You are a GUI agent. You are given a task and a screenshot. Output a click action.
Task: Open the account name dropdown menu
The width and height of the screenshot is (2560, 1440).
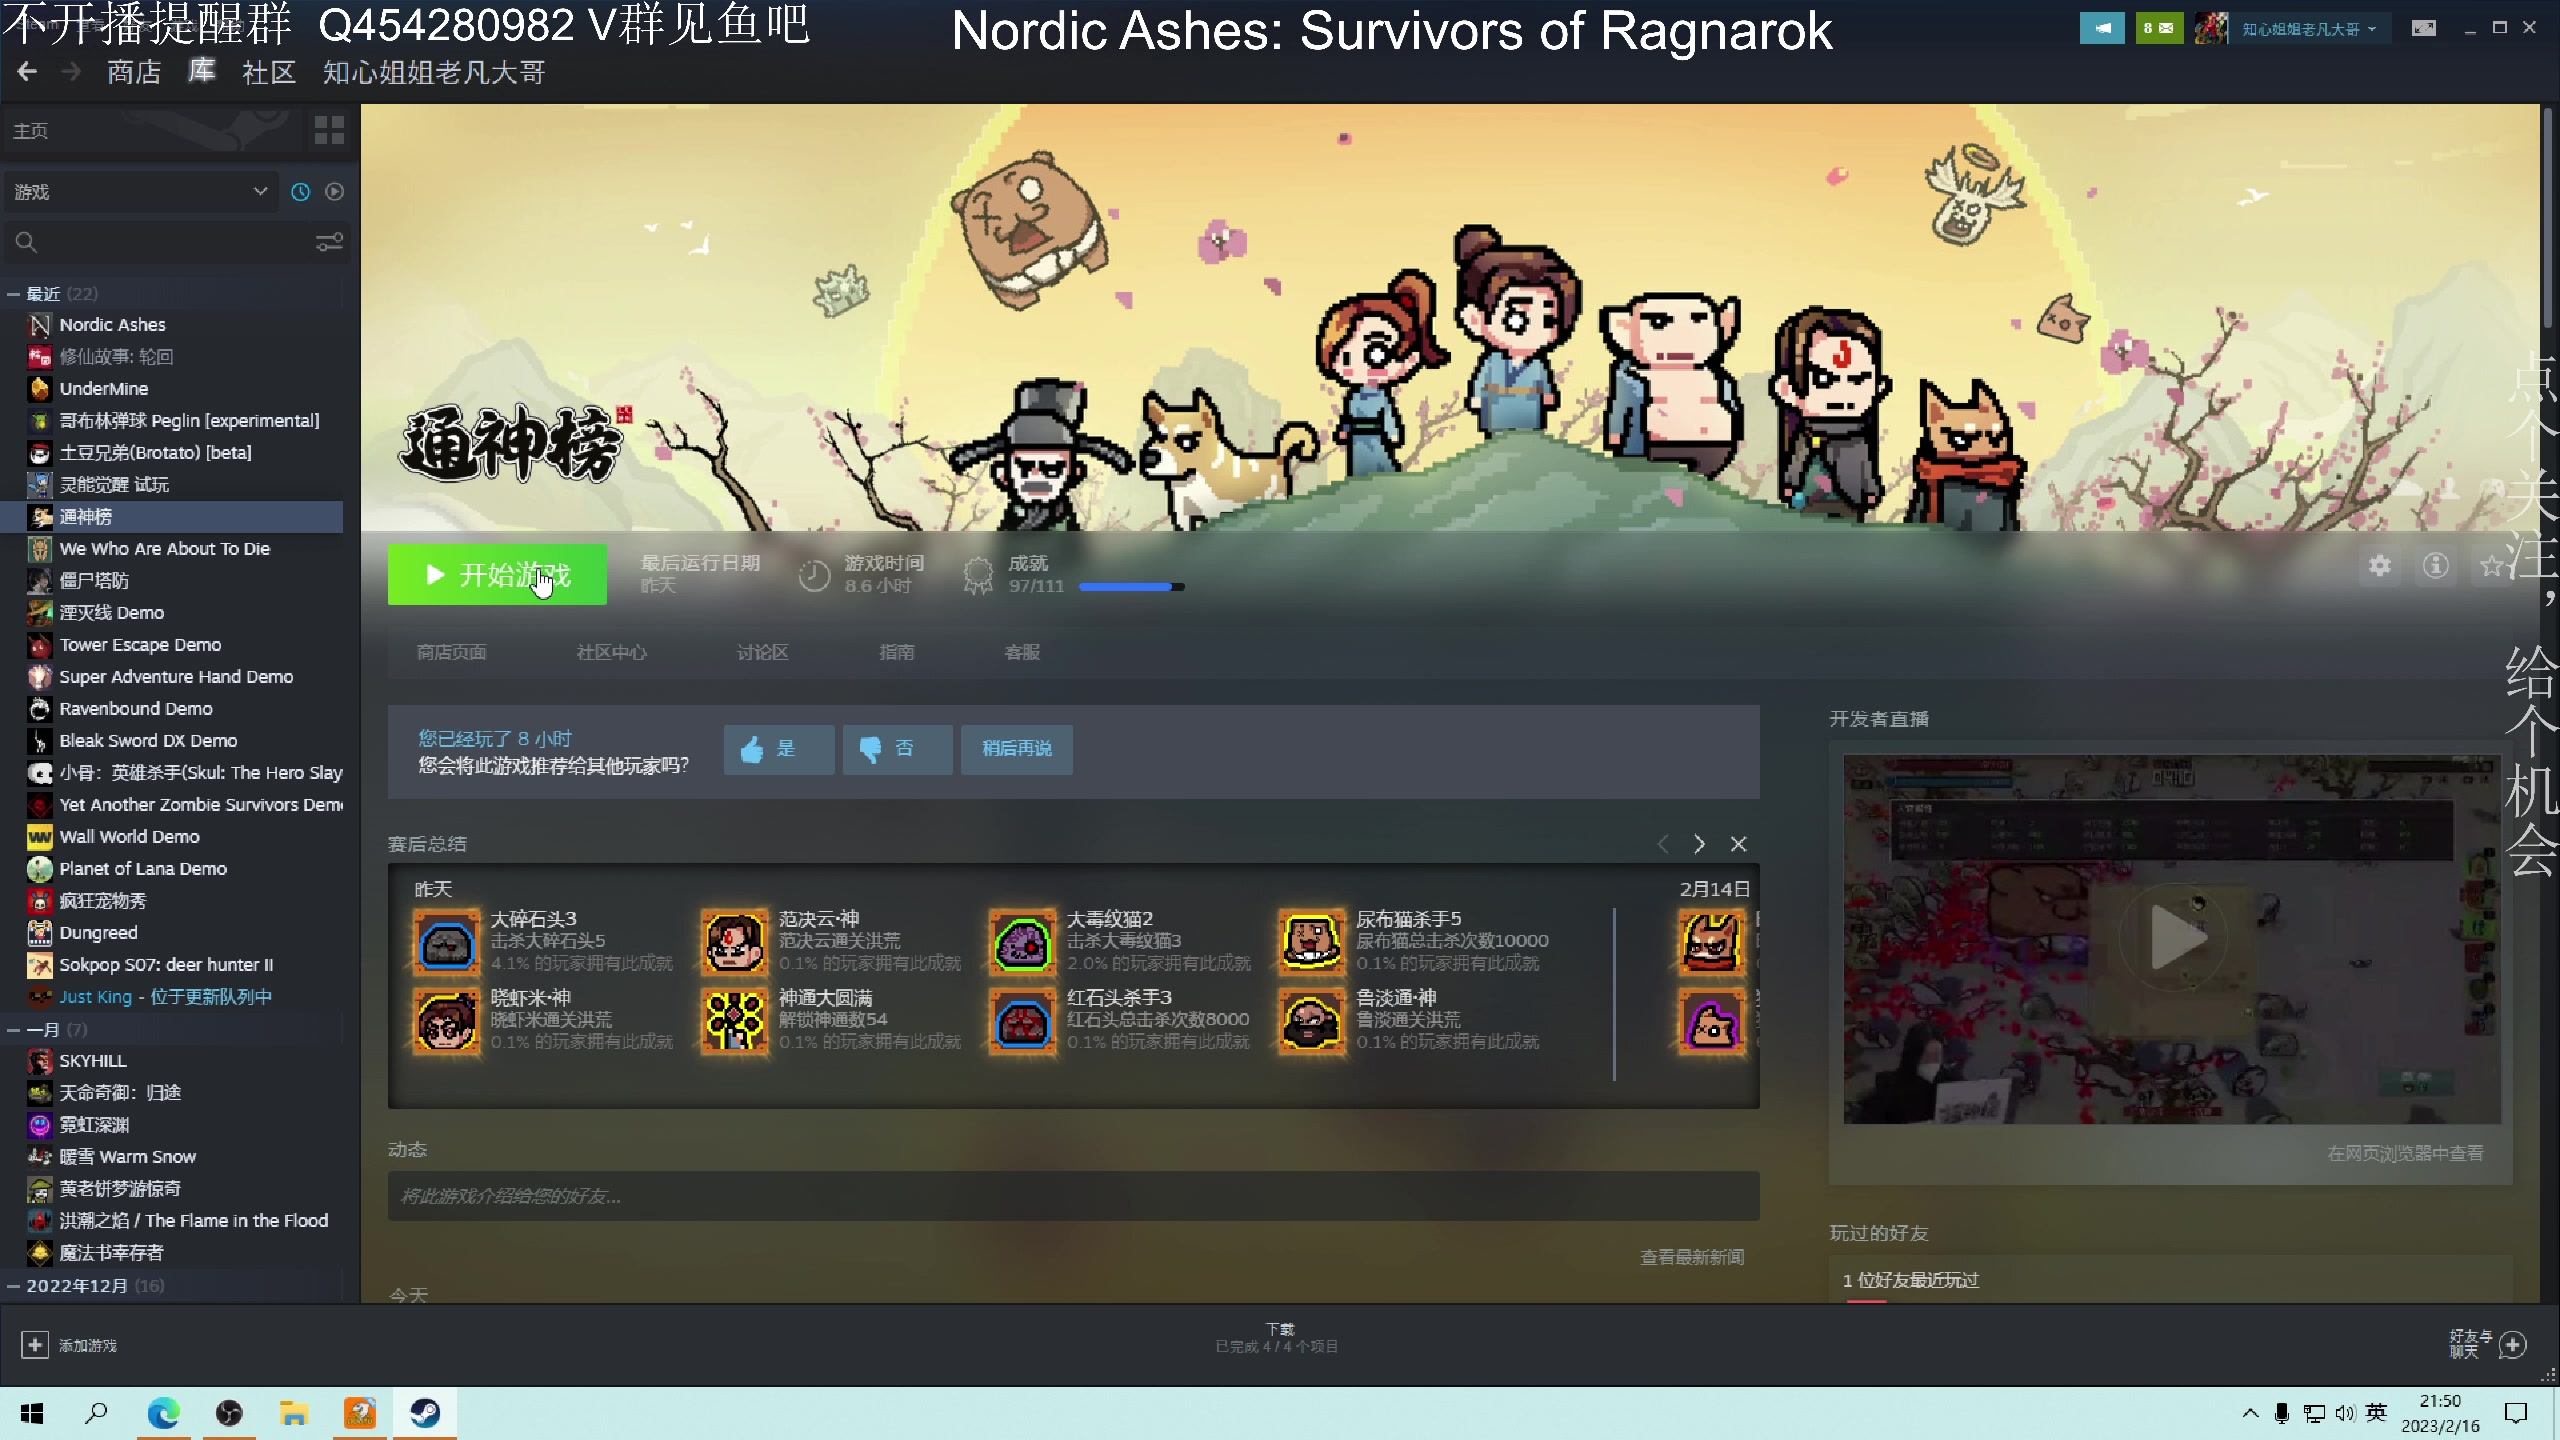coord(2309,29)
